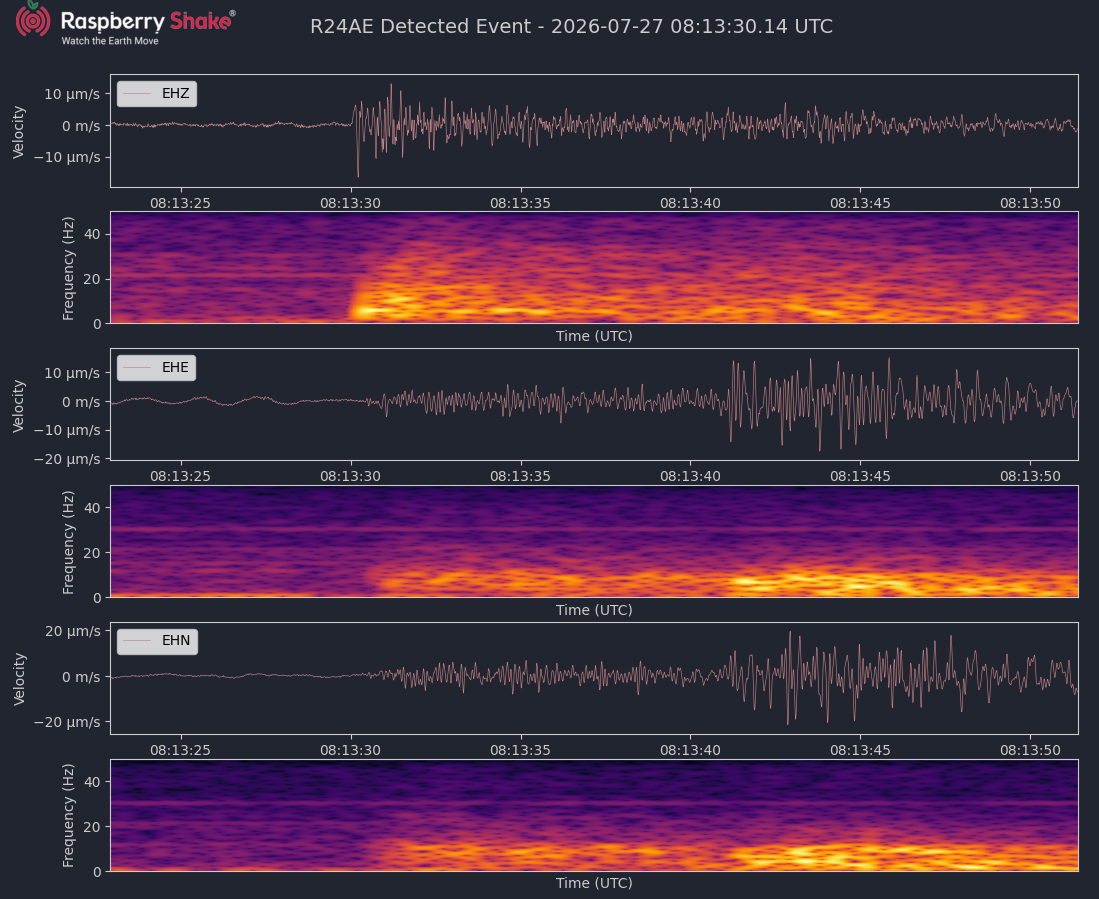
Task: Click the 40 Hz tick on EHN spectrogram
Action: (x=93, y=782)
